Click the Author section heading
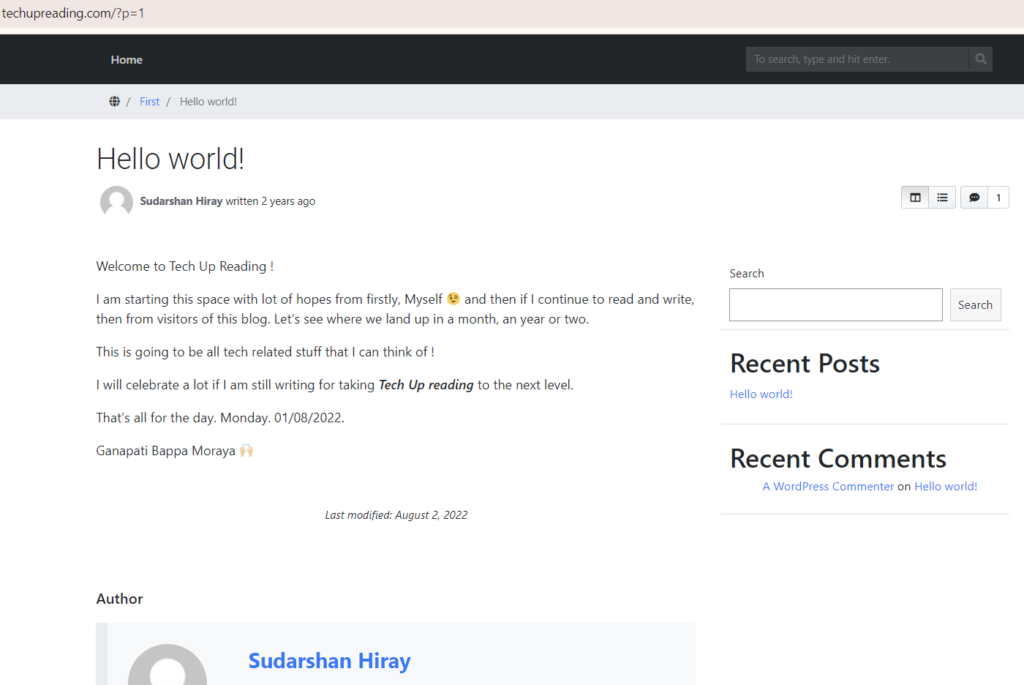 pos(120,599)
